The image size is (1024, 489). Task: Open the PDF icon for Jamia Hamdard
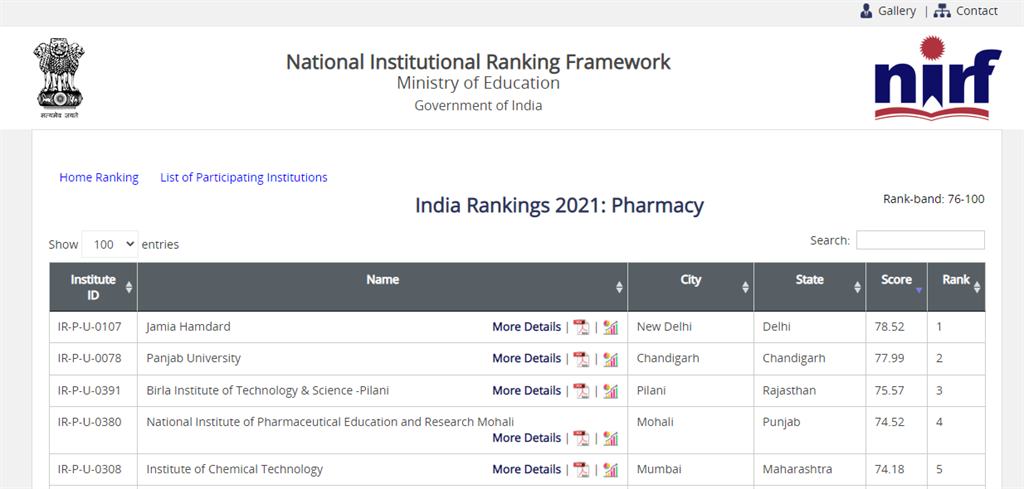581,327
